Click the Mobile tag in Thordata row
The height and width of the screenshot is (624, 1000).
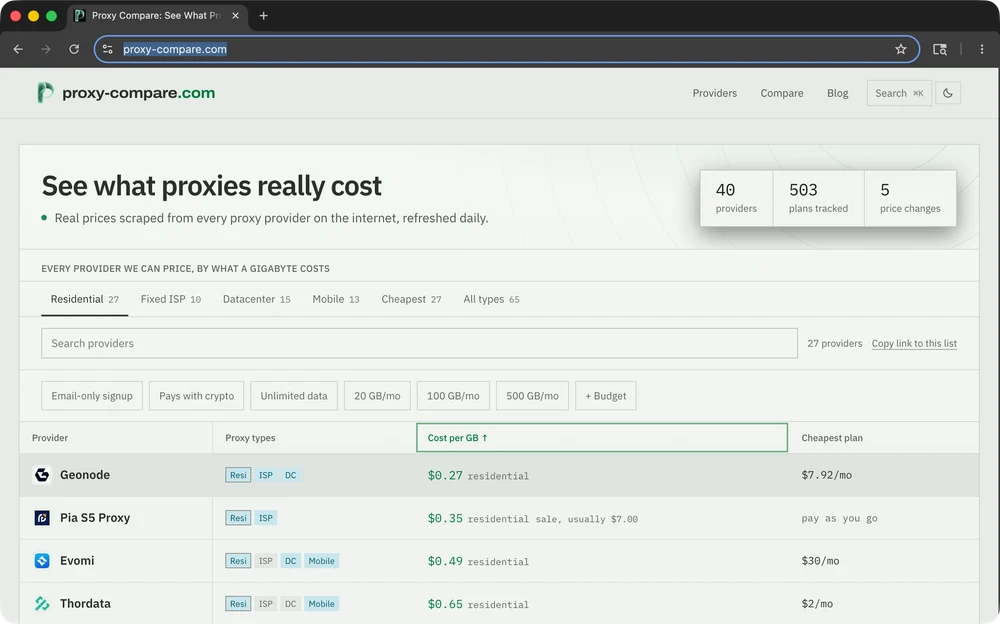321,604
